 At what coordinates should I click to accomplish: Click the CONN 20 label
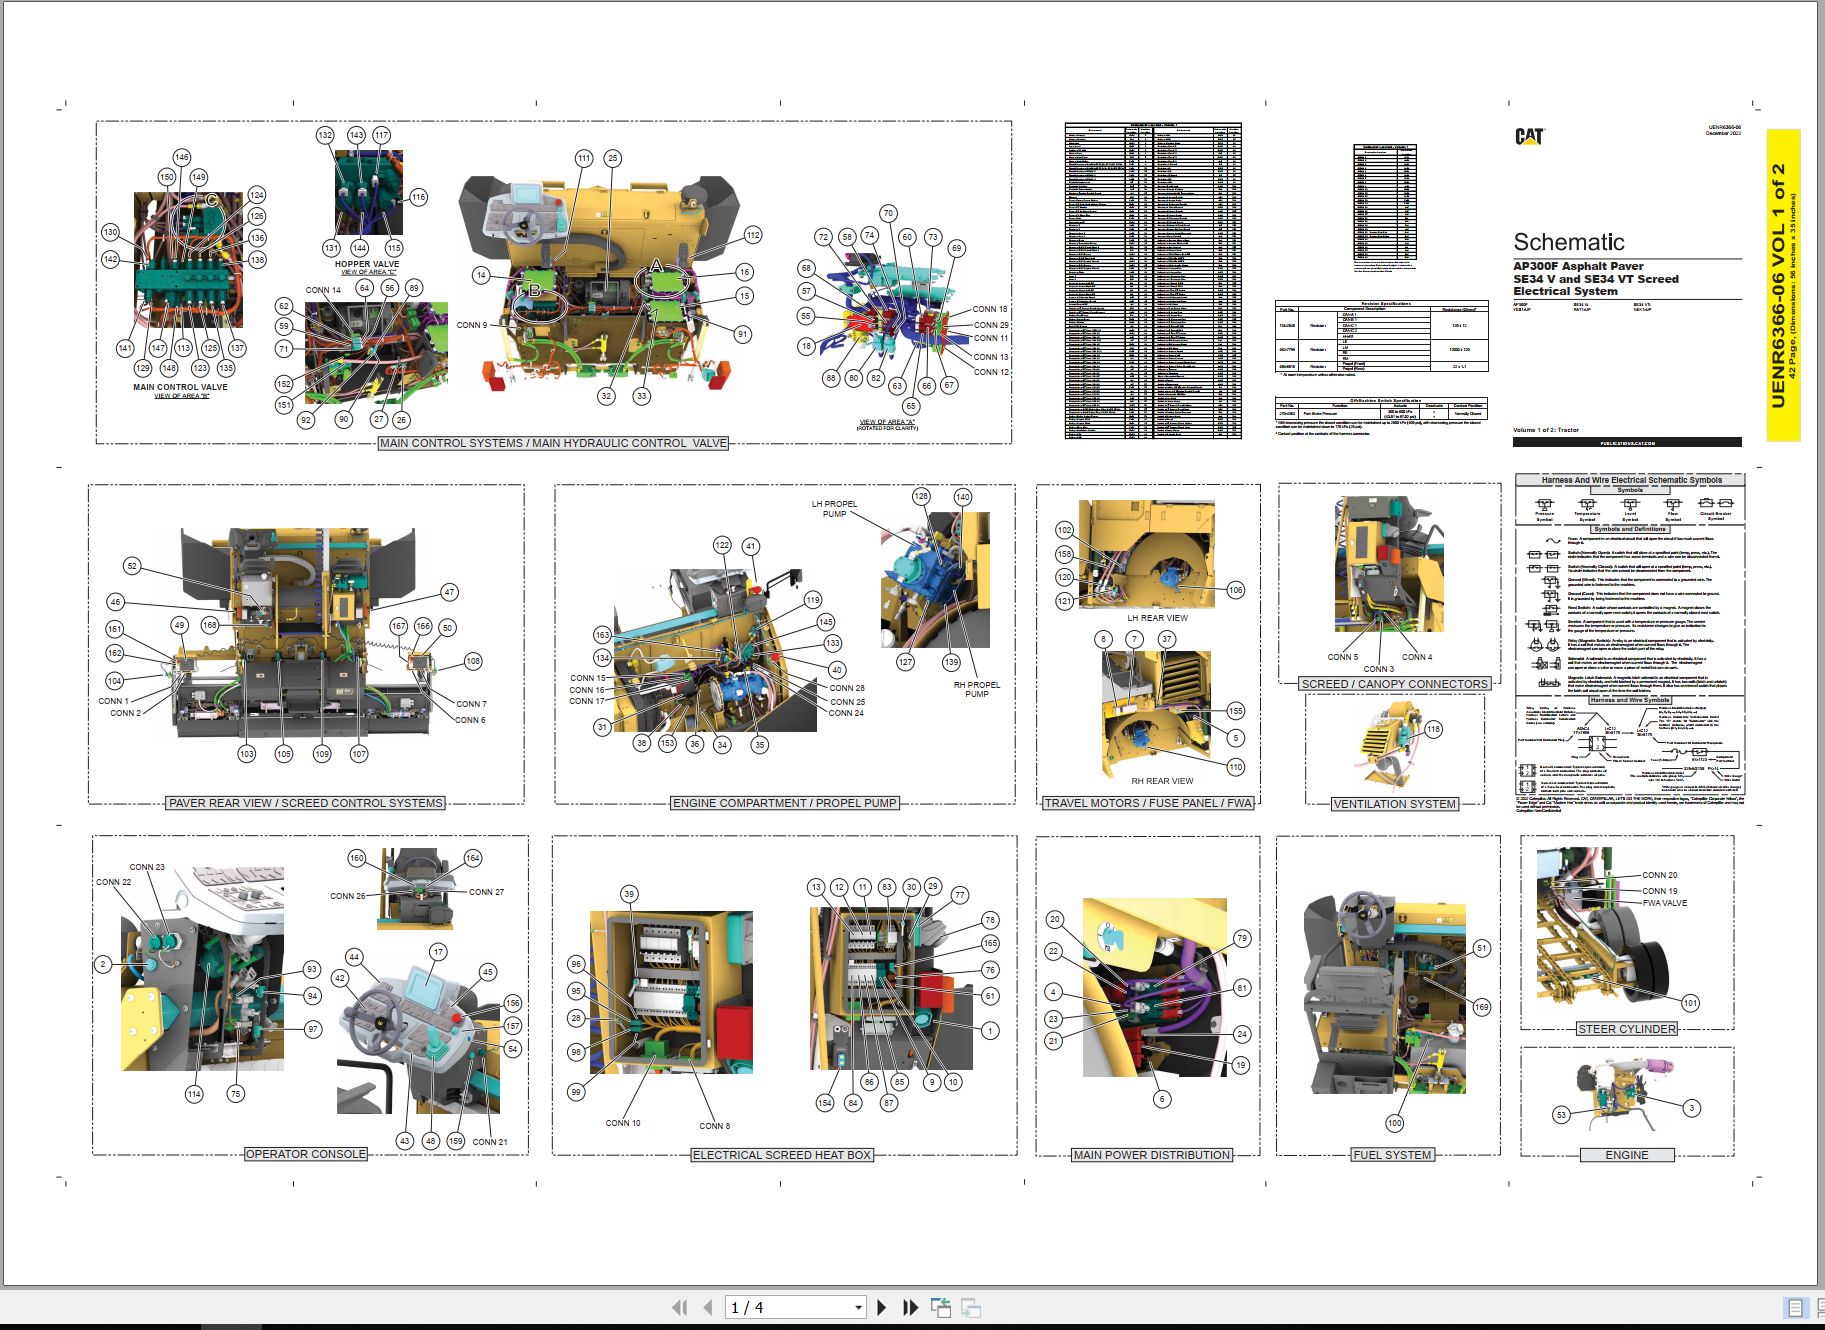(x=1660, y=875)
